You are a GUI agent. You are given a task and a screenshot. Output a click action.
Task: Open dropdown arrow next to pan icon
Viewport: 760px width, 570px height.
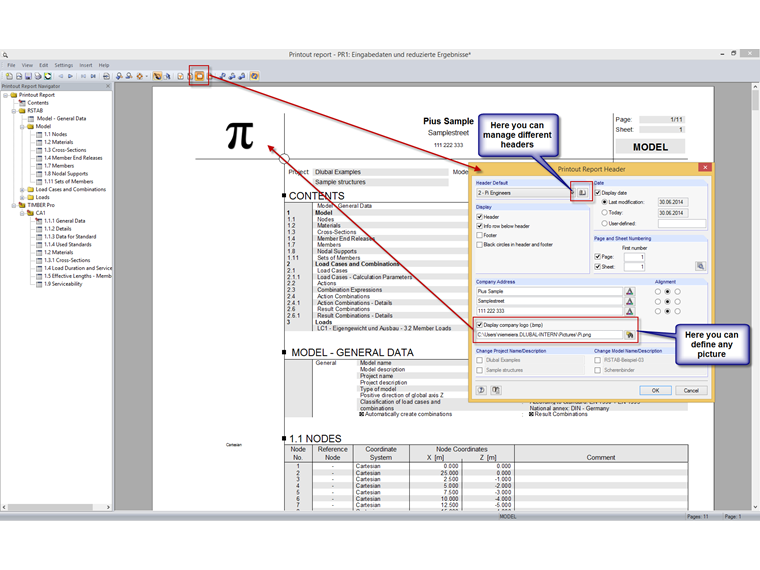(x=146, y=76)
